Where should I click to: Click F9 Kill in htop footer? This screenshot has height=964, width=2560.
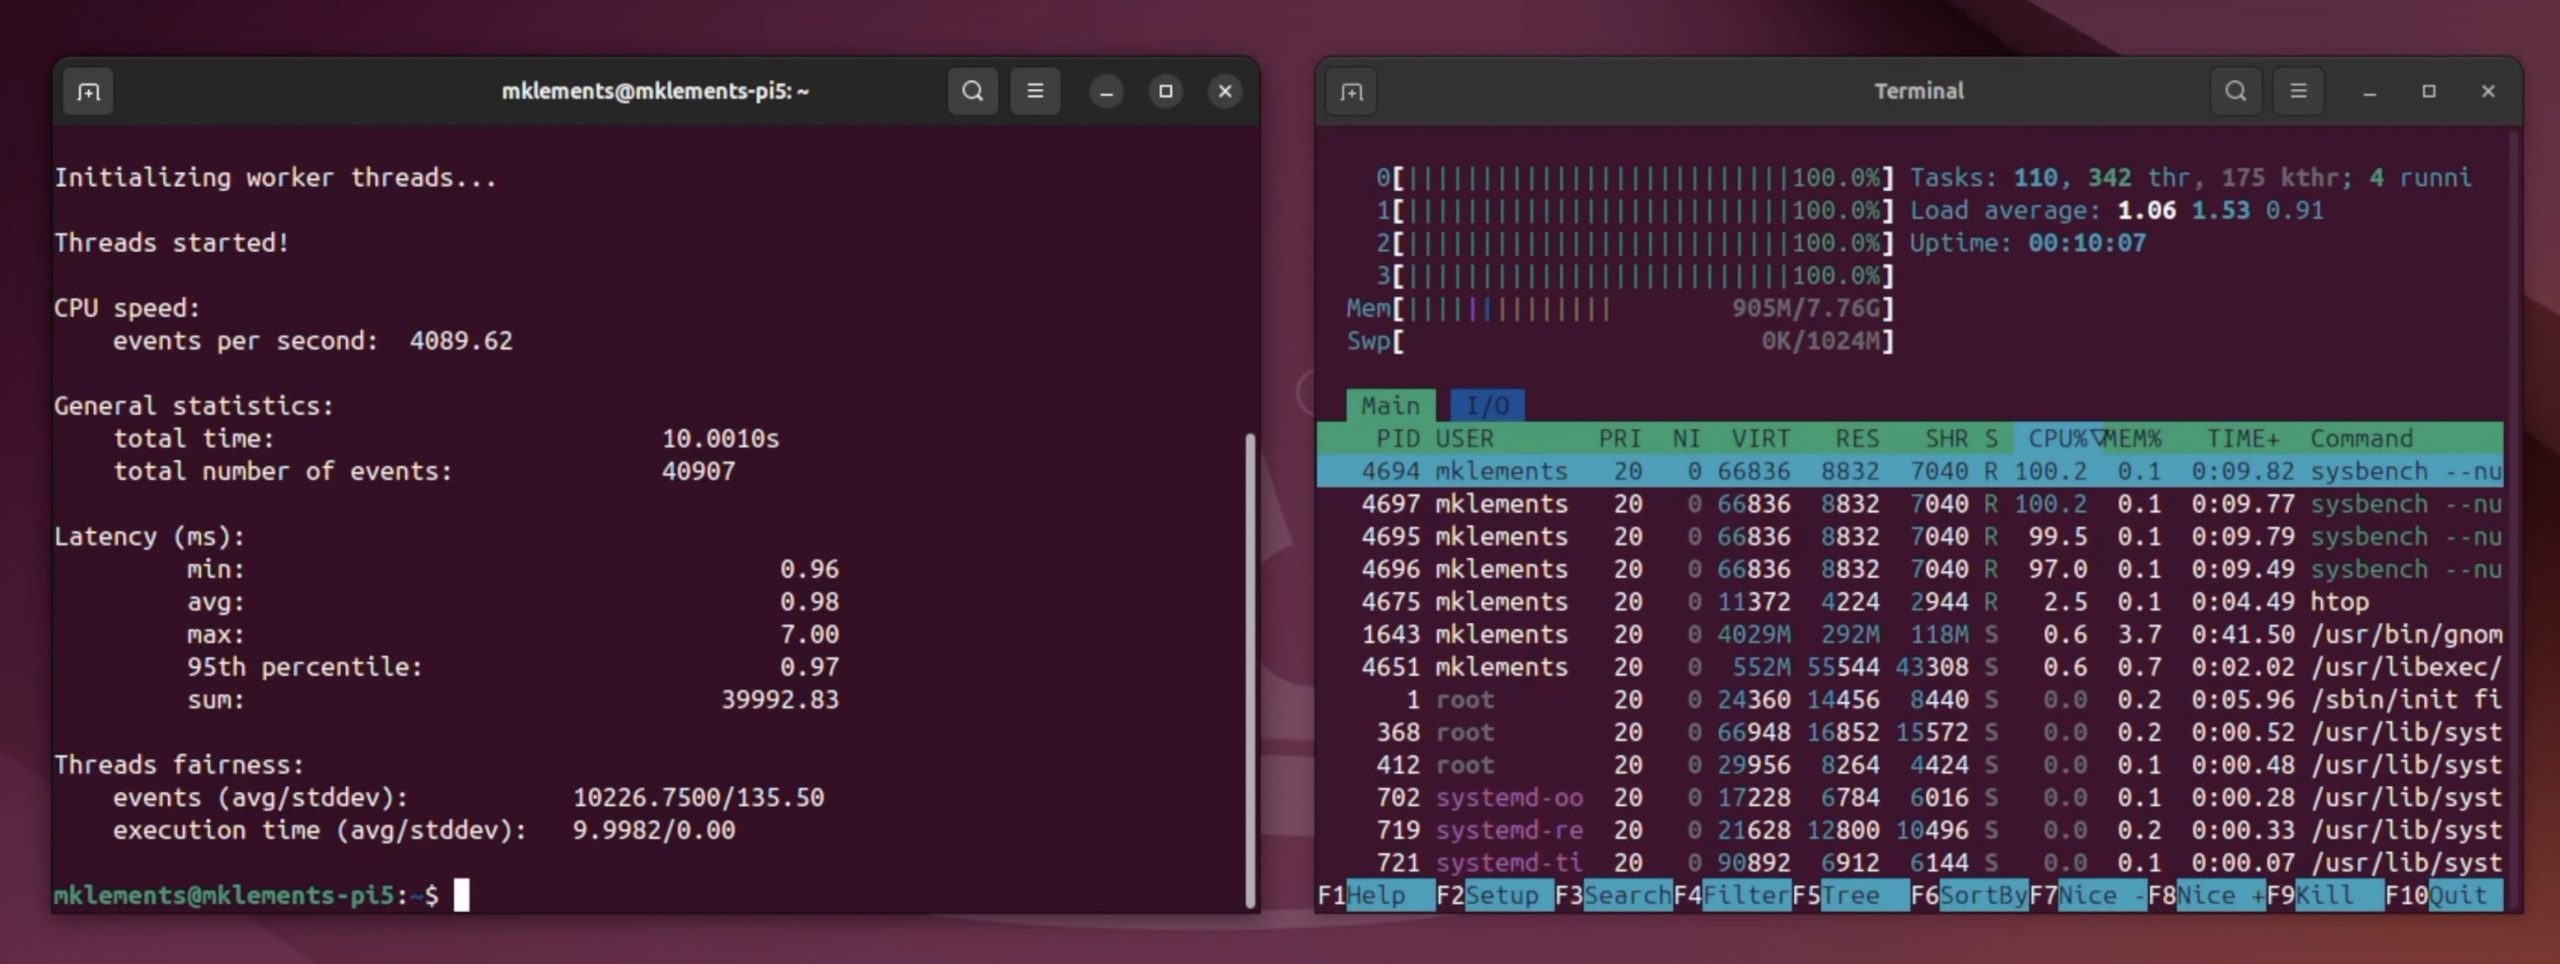[x=2324, y=895]
